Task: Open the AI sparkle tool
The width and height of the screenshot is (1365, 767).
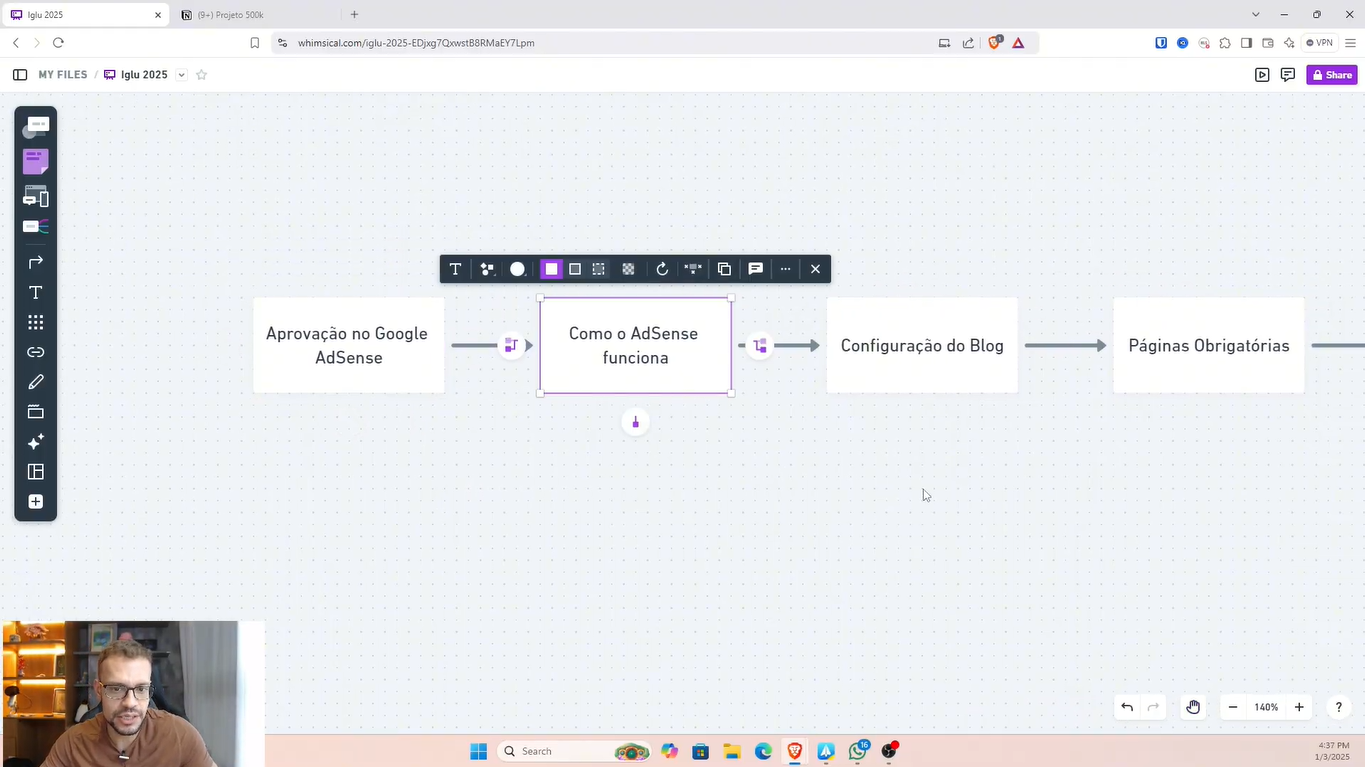Action: coord(36,442)
